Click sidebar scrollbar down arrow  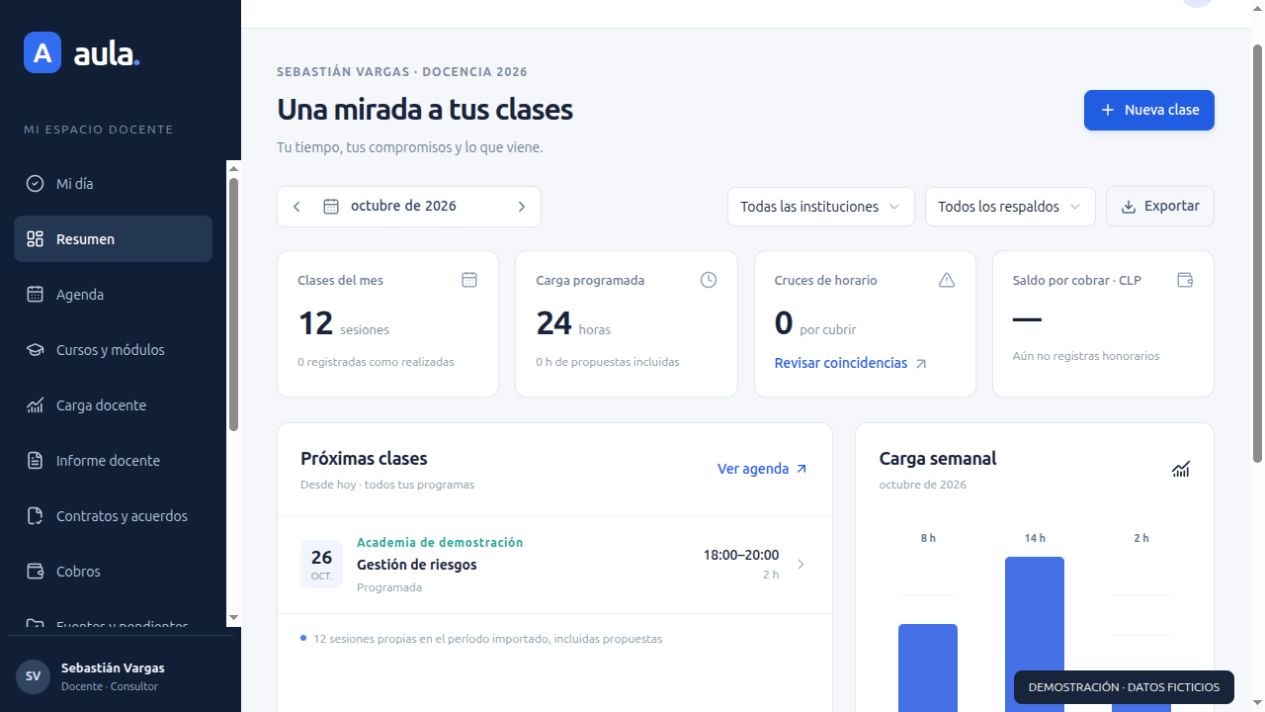234,618
